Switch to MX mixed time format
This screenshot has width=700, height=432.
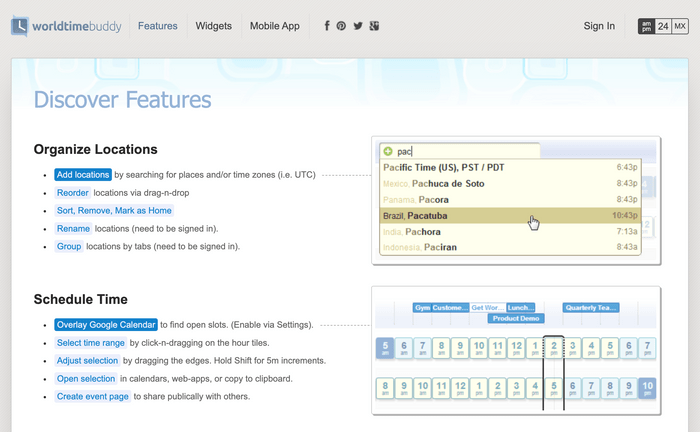click(x=679, y=26)
